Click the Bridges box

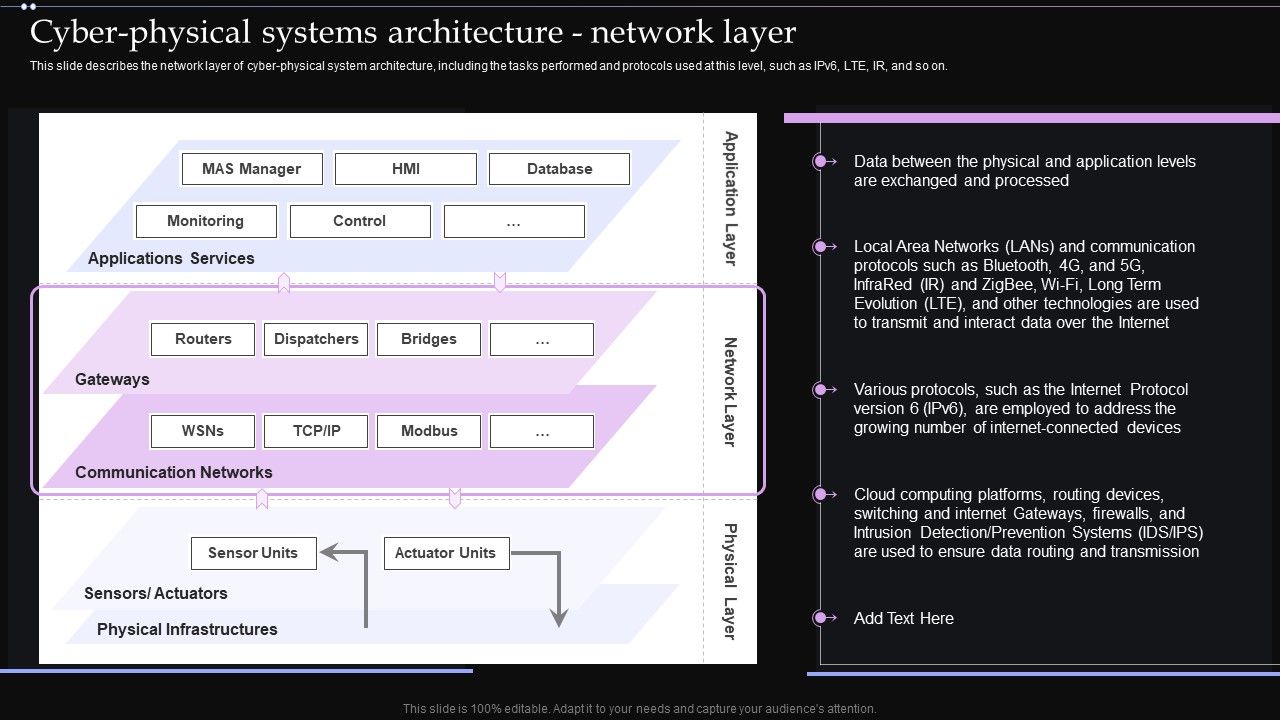click(428, 339)
